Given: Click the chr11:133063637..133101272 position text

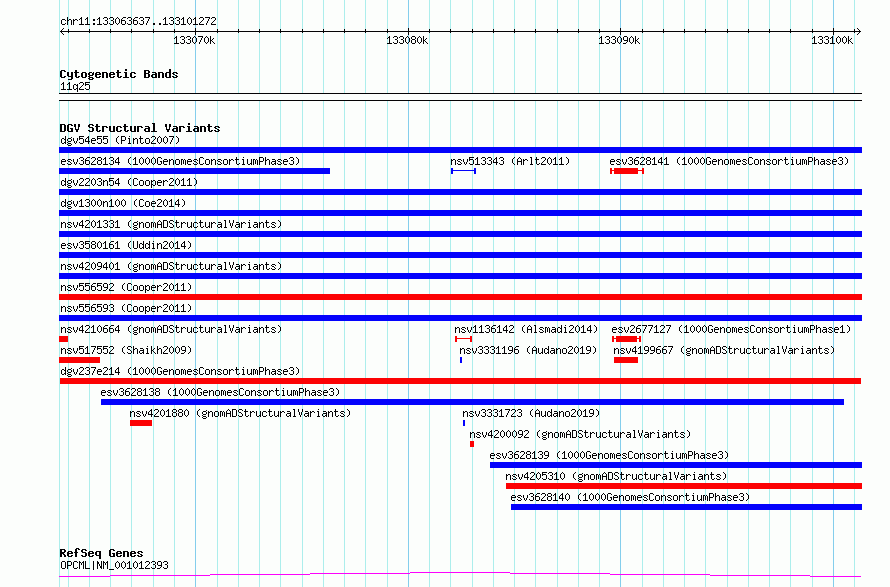Looking at the screenshot, I should coord(138,22).
